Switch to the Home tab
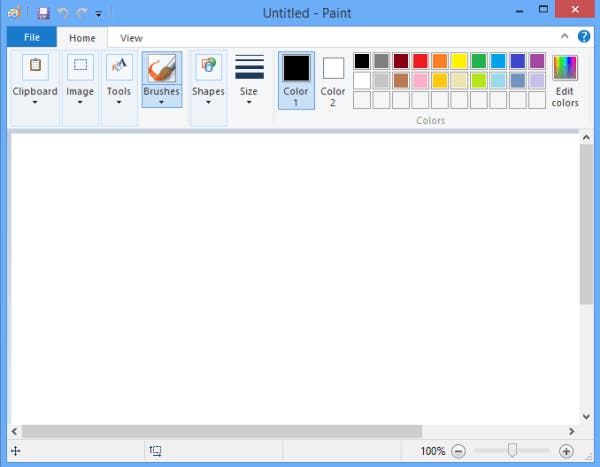This screenshot has width=600, height=467. pyautogui.click(x=82, y=38)
